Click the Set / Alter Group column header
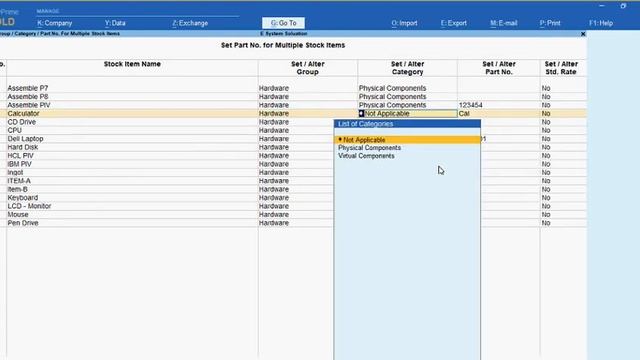 pyautogui.click(x=307, y=68)
